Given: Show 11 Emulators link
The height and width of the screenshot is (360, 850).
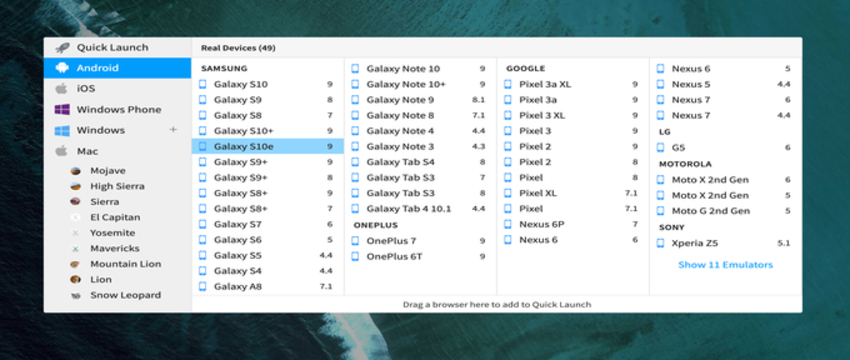Looking at the screenshot, I should pyautogui.click(x=725, y=265).
